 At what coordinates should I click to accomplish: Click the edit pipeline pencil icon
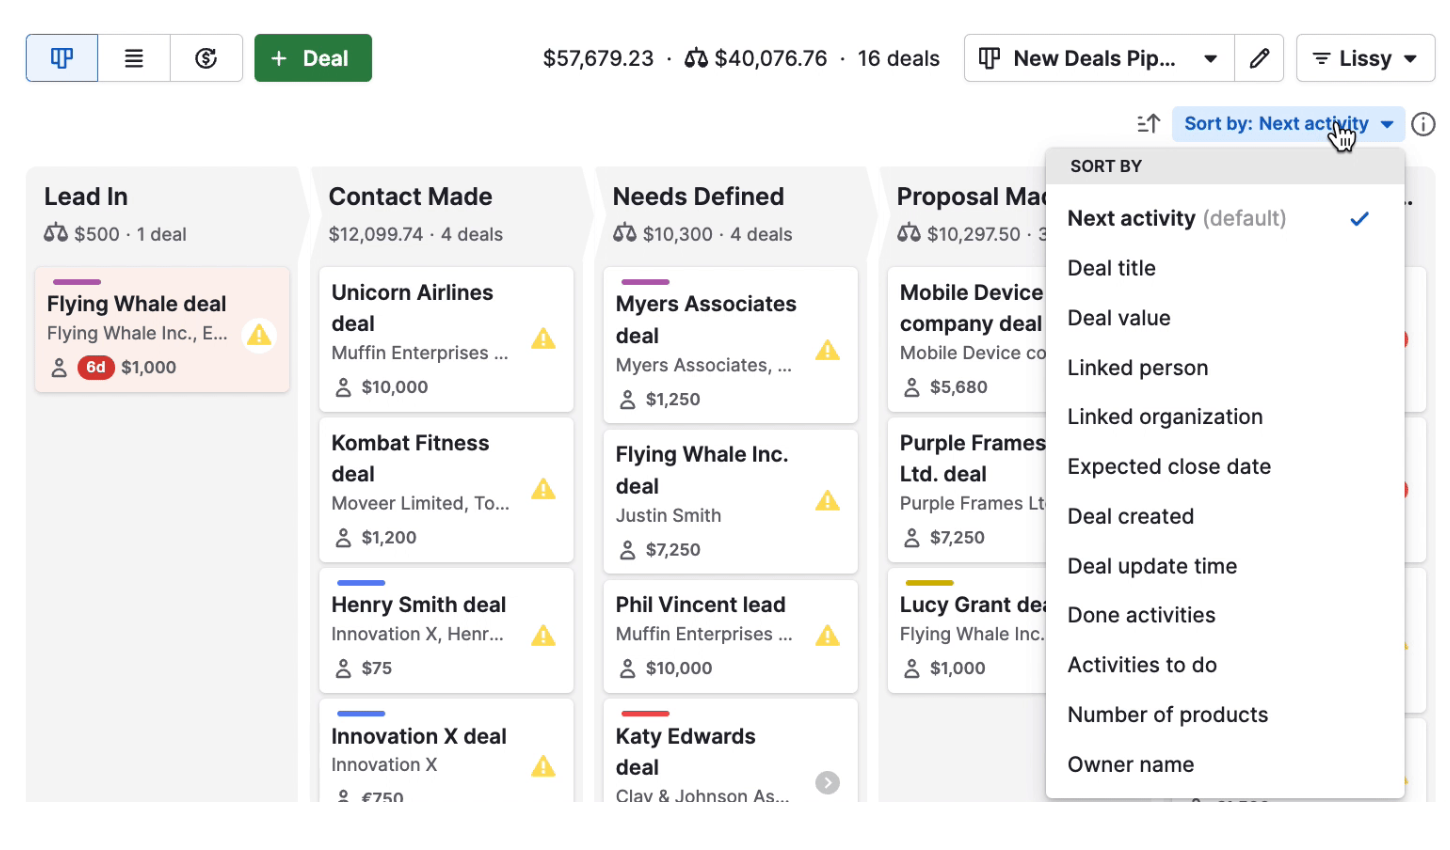click(x=1259, y=58)
